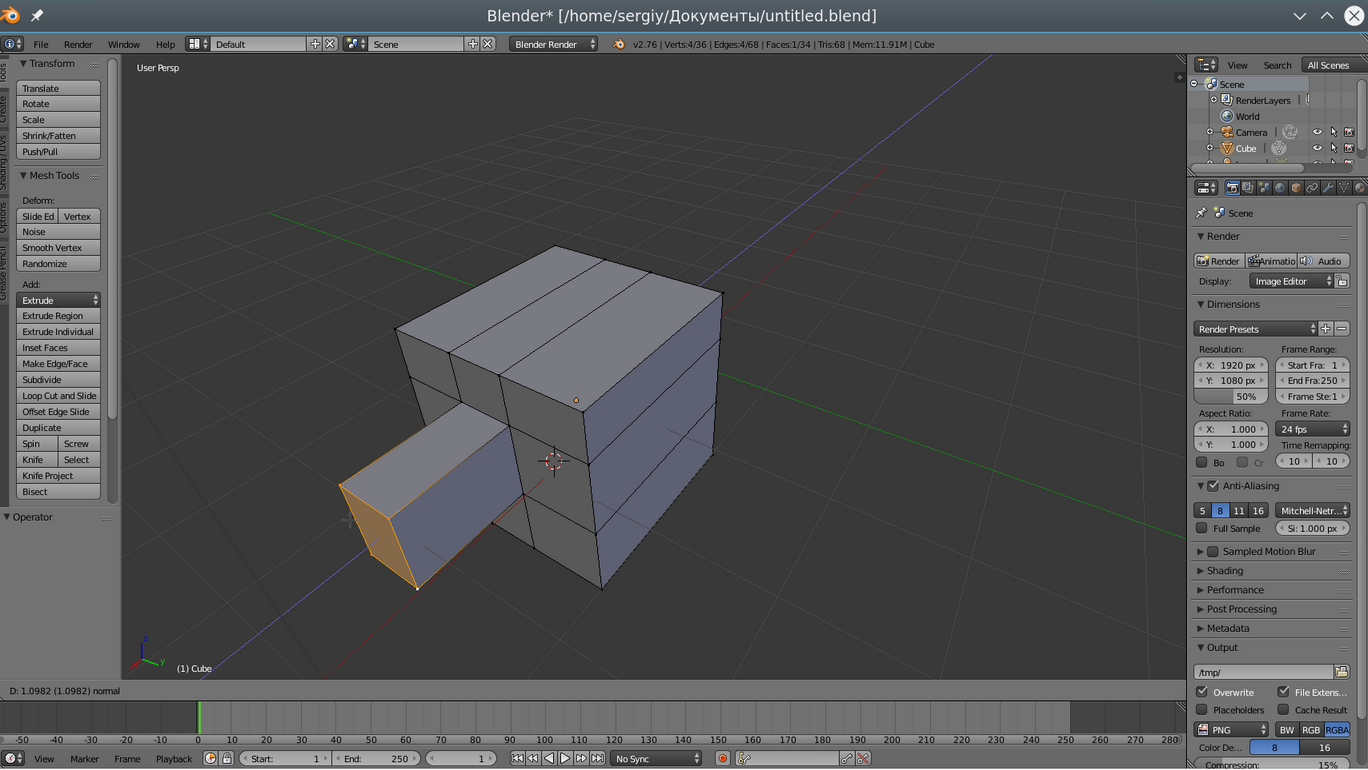
Task: Open the Constraints chain-link properties tab
Action: [x=1312, y=188]
